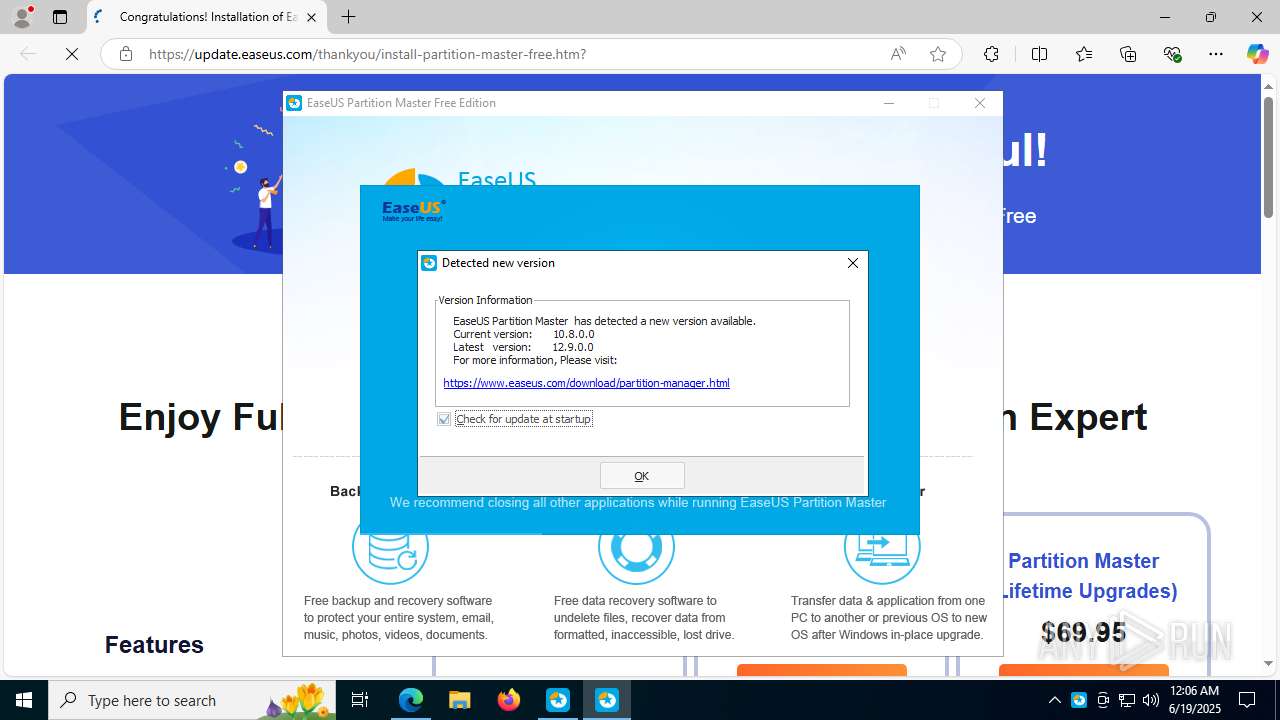Open Firefox from the taskbar
Image resolution: width=1280 pixels, height=720 pixels.
click(x=509, y=700)
